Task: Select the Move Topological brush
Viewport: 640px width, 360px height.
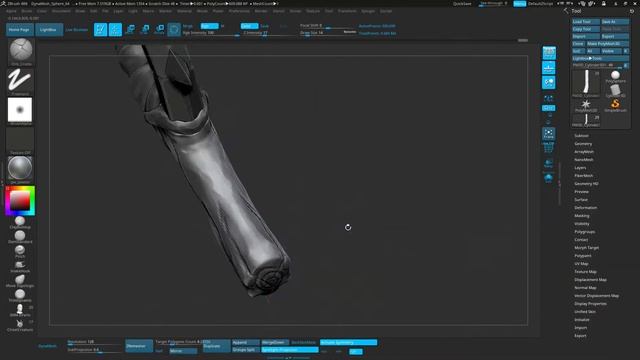Action: point(20,281)
